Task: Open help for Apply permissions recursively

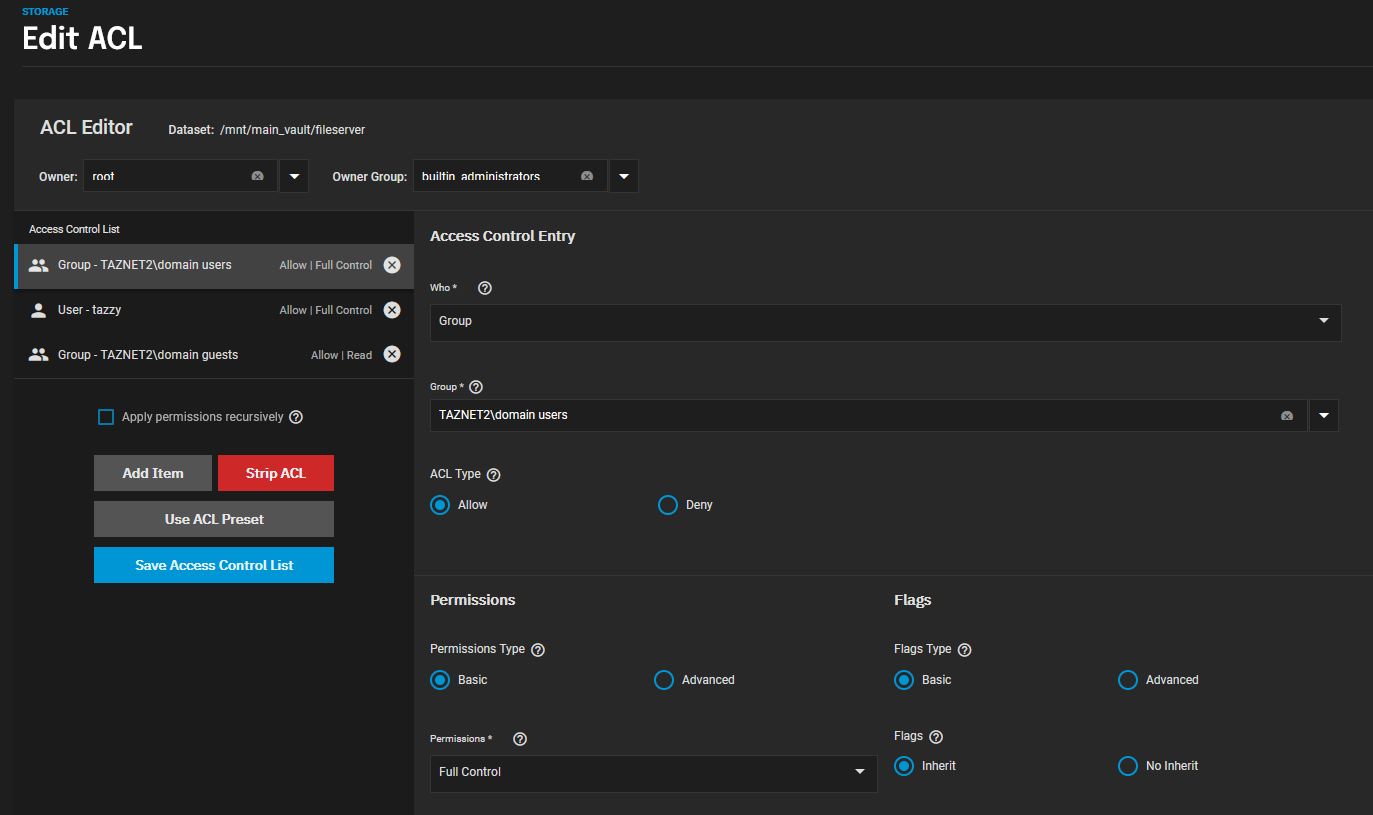Action: point(296,417)
